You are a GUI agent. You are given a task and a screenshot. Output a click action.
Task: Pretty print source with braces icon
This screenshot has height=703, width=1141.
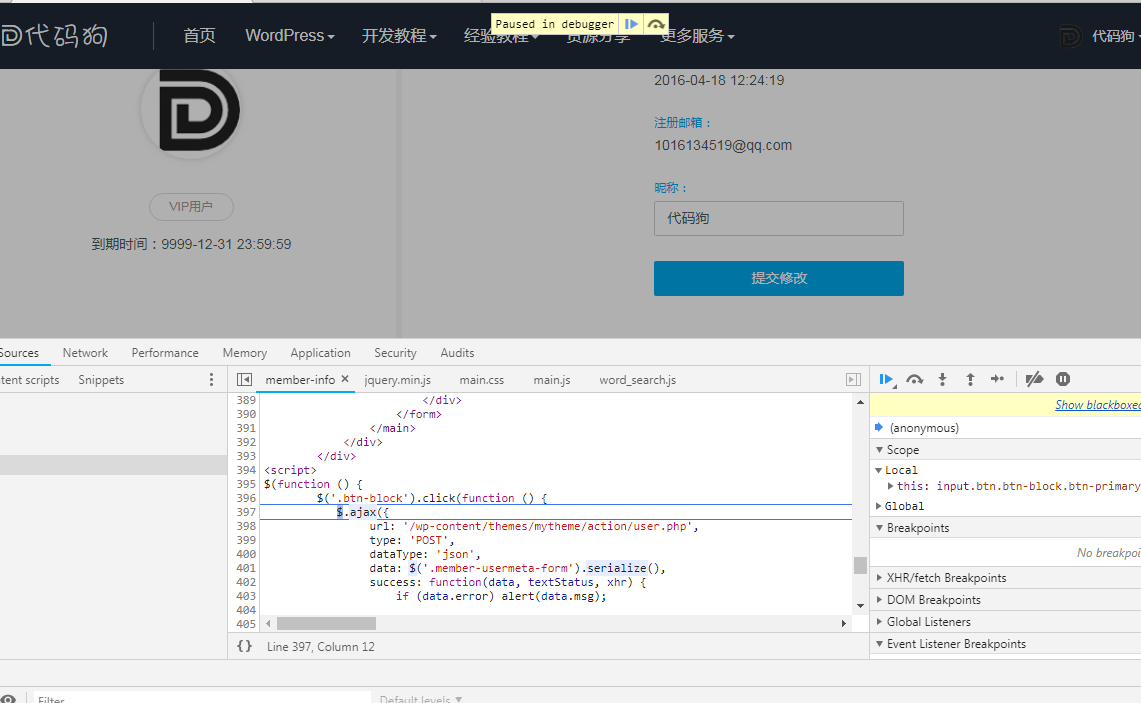[x=244, y=646]
